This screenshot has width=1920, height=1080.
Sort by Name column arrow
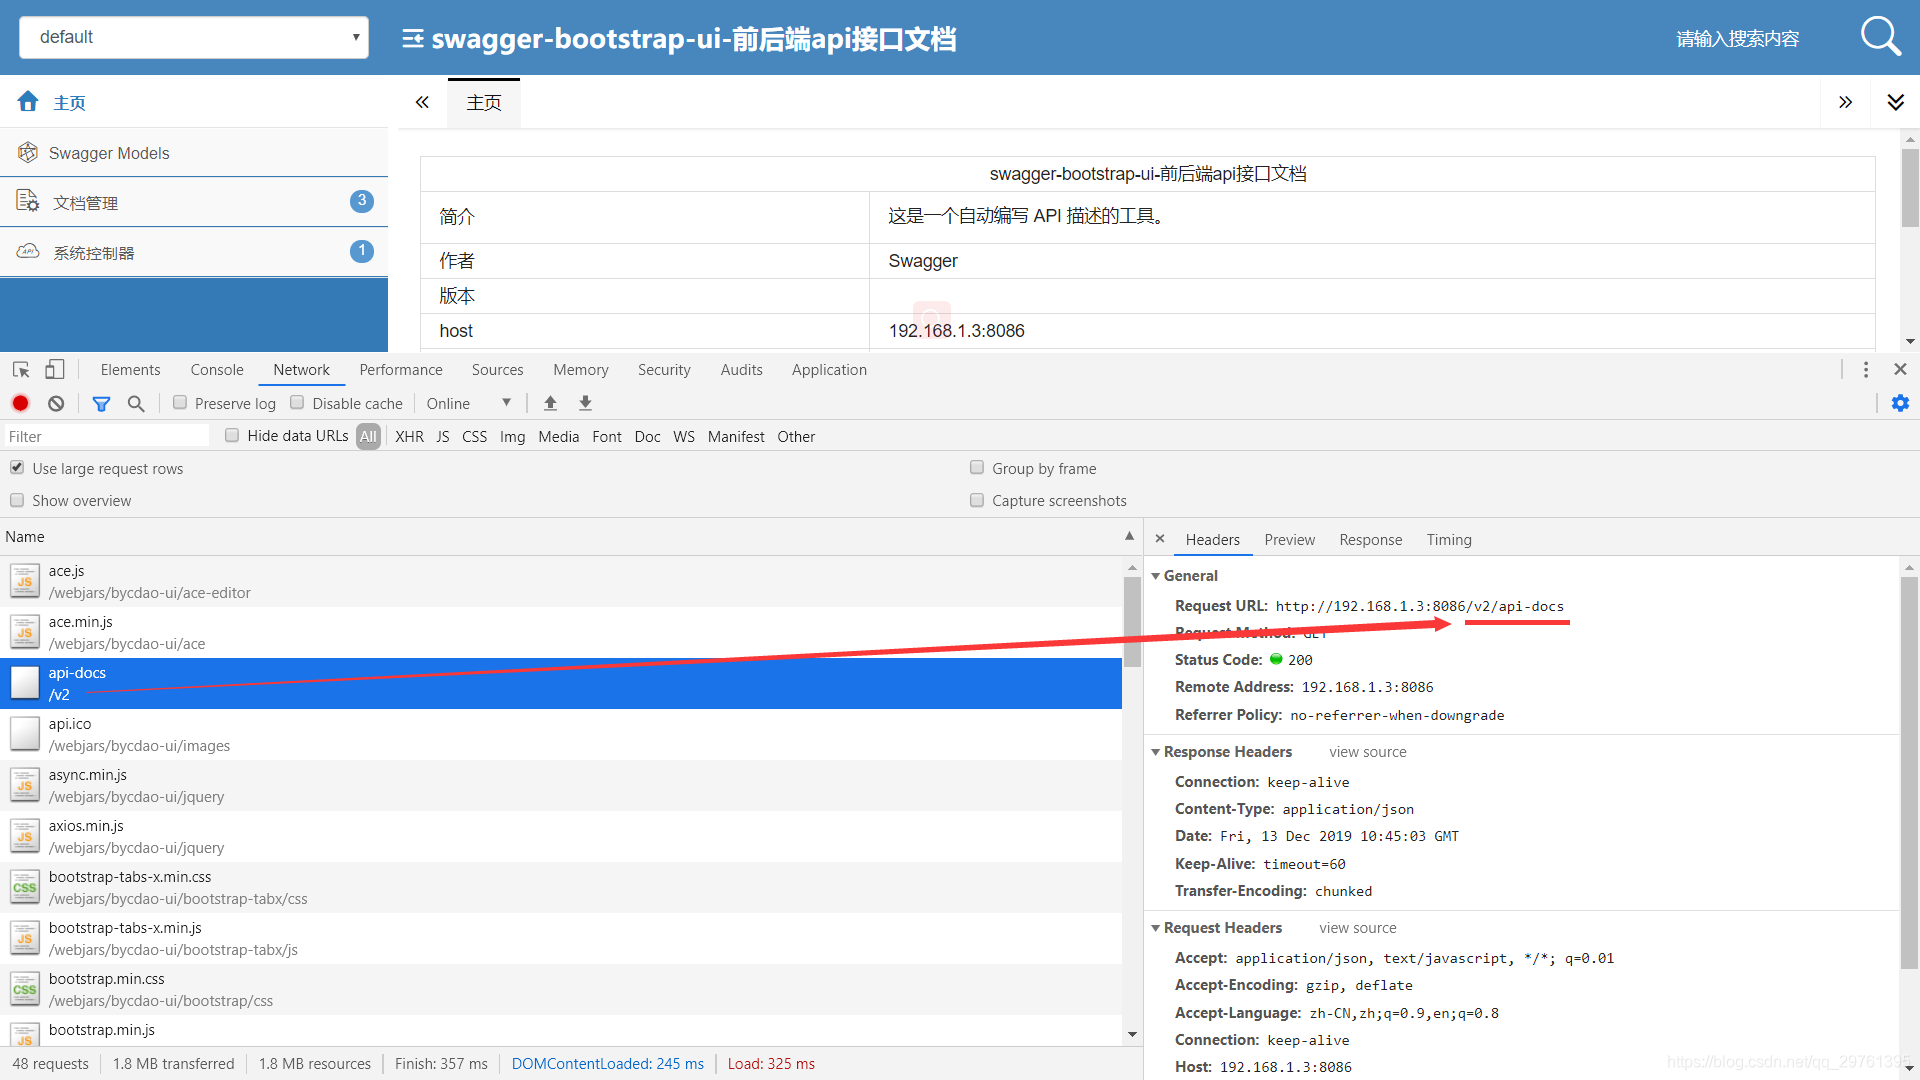(1129, 536)
